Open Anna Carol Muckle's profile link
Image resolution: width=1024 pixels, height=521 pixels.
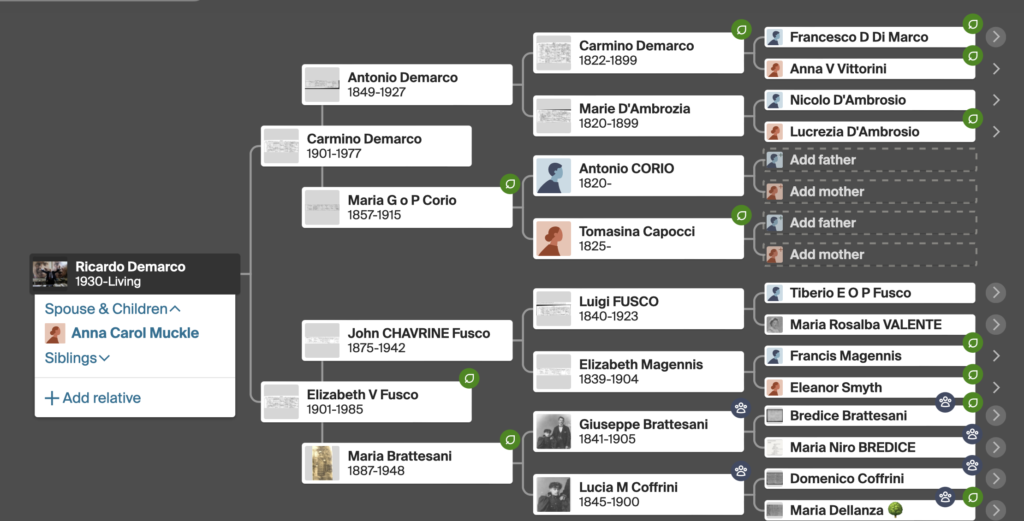tap(135, 333)
